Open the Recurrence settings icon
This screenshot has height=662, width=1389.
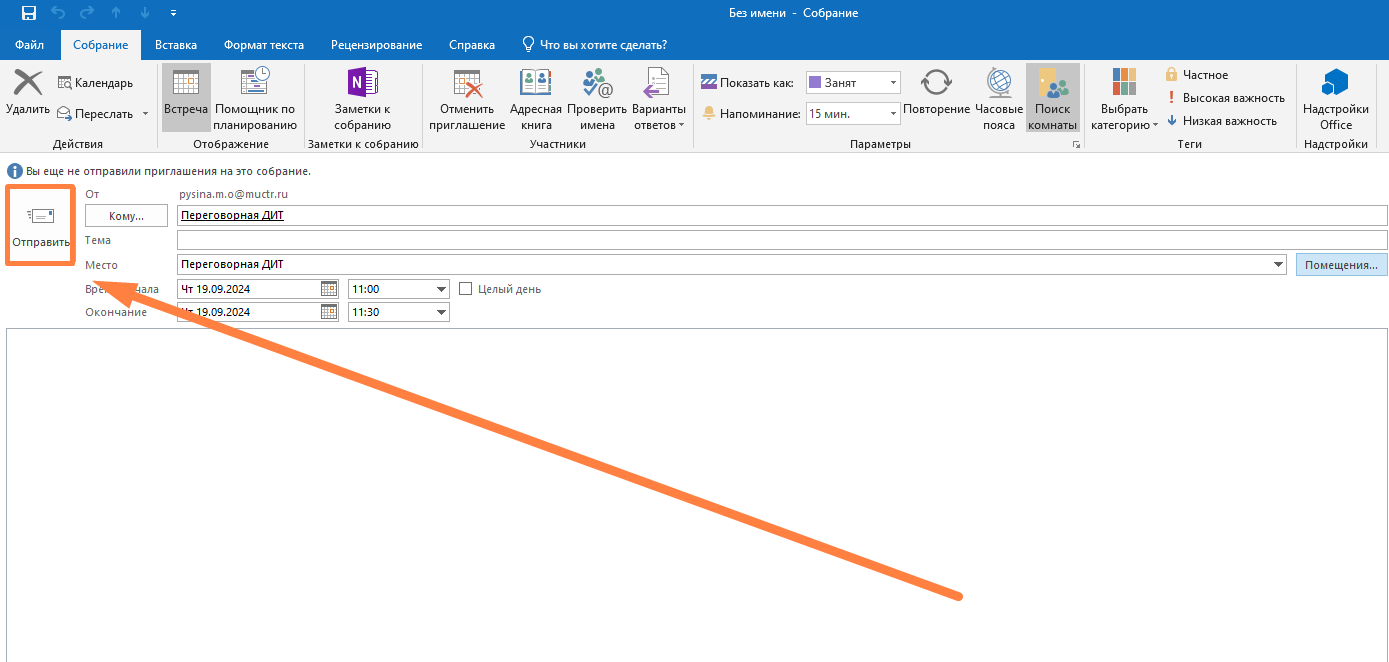(x=936, y=84)
